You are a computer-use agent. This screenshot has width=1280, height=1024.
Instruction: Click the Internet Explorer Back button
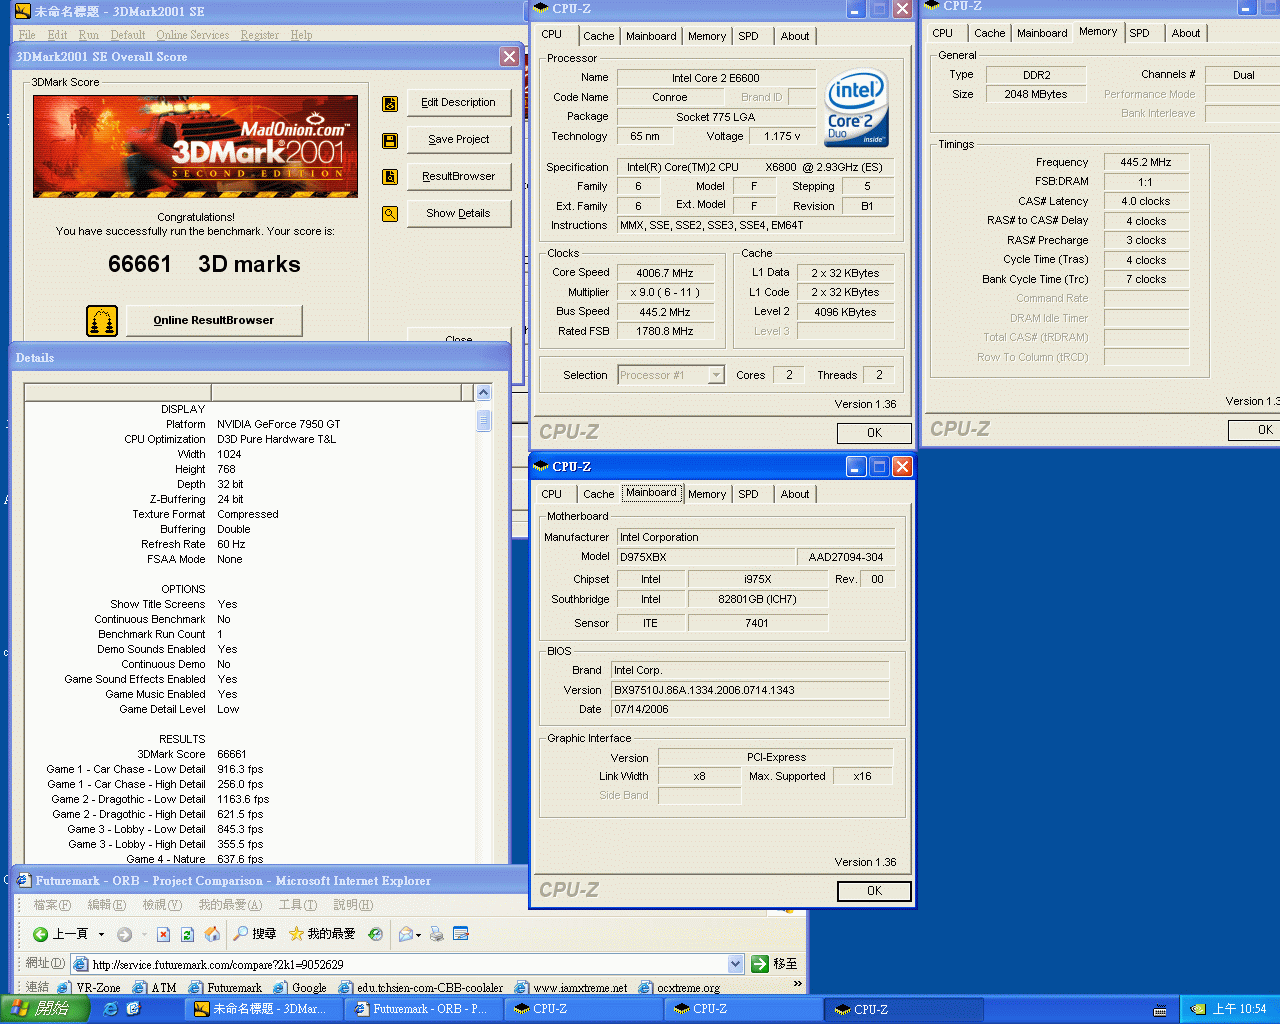click(61, 934)
